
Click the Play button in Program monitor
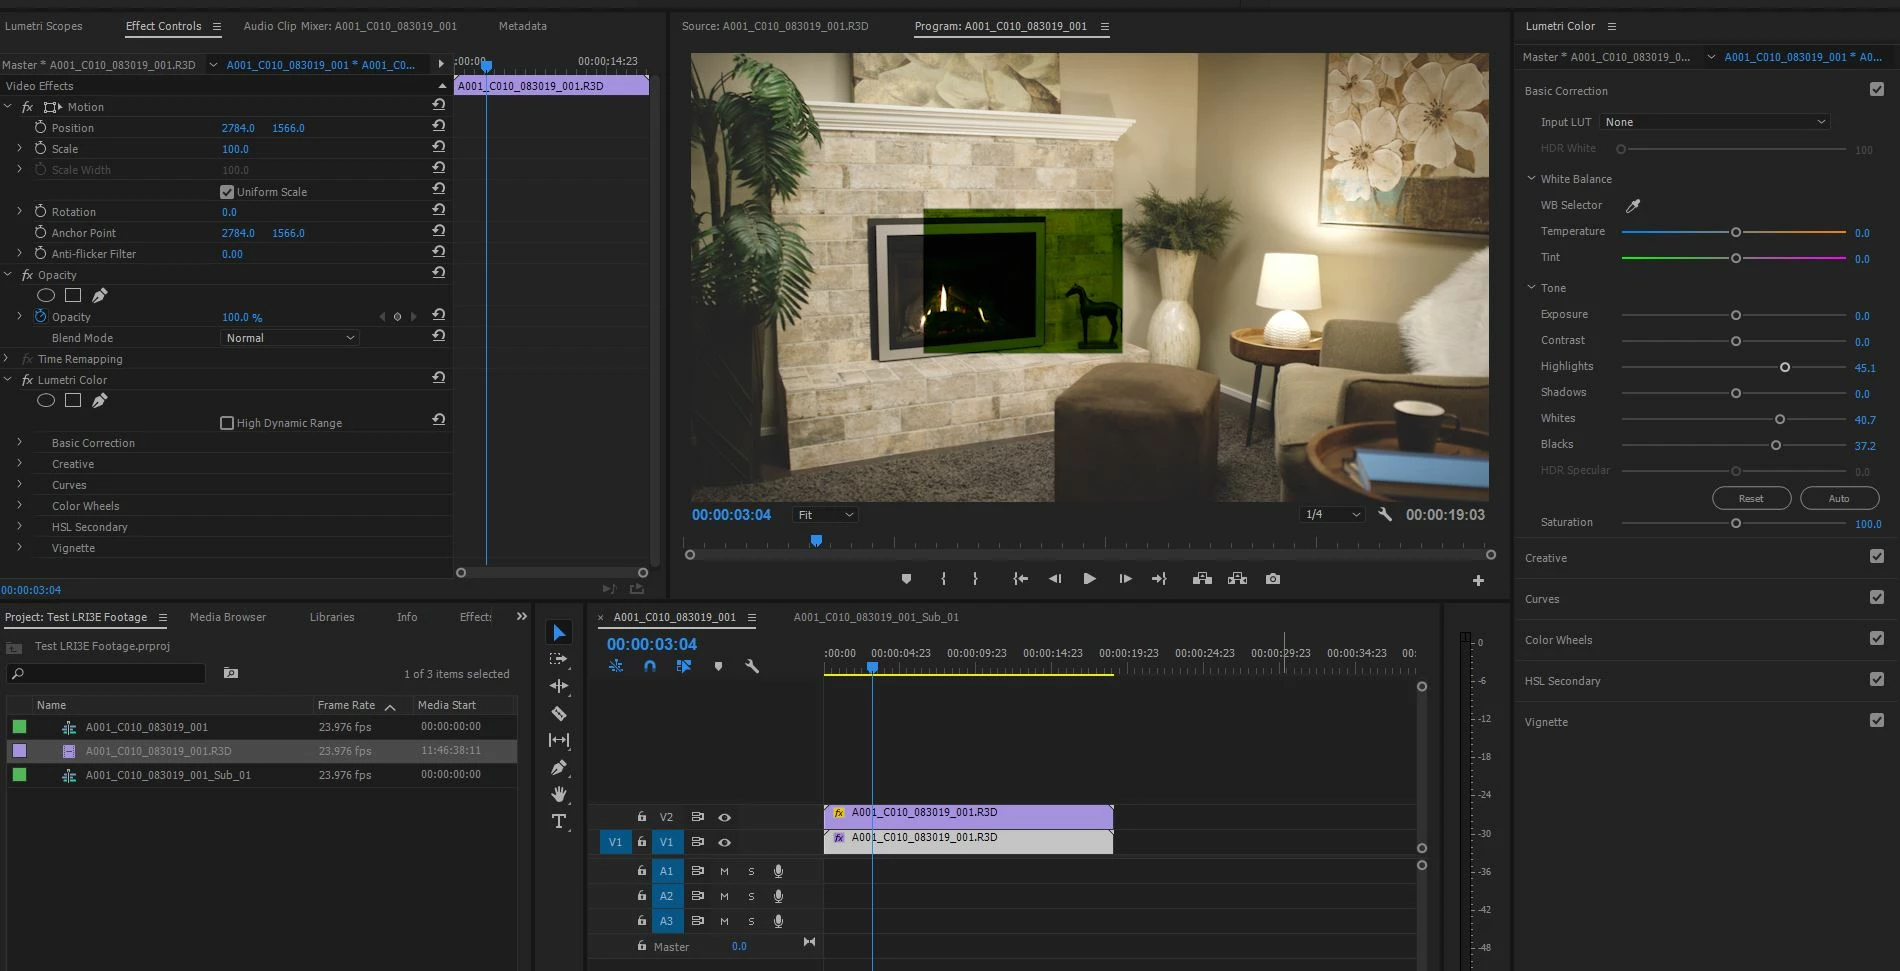pyautogui.click(x=1089, y=579)
